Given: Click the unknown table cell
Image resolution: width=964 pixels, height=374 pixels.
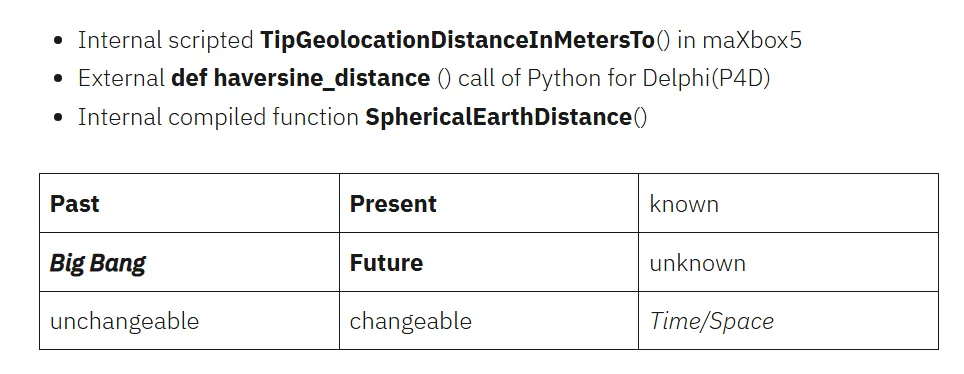Looking at the screenshot, I should (788, 263).
